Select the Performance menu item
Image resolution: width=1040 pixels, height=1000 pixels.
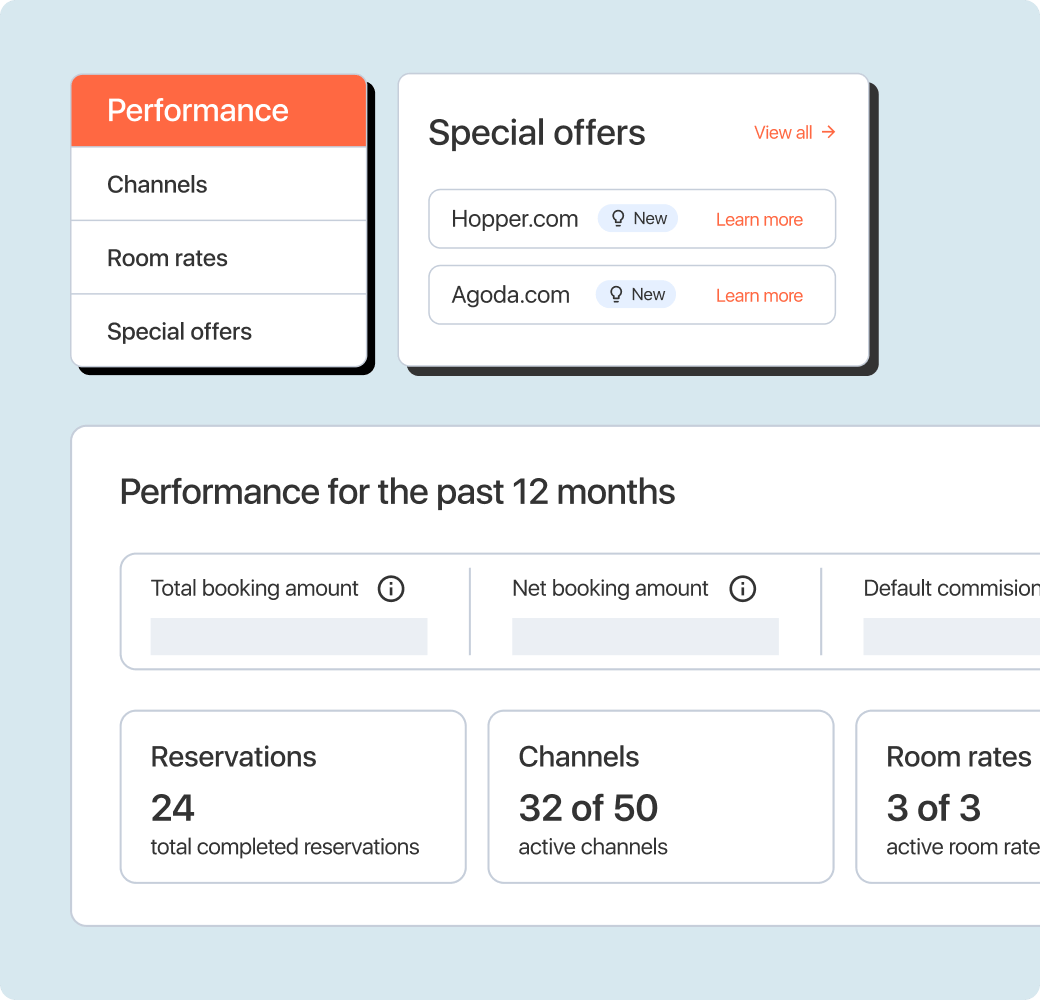(219, 111)
